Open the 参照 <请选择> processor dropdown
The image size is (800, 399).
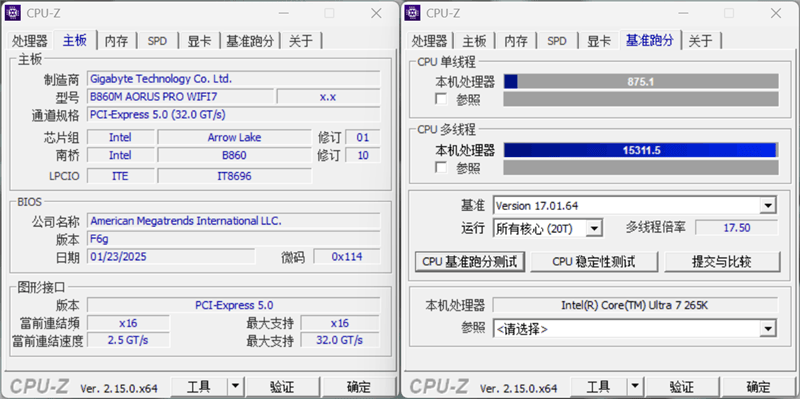[x=767, y=329]
